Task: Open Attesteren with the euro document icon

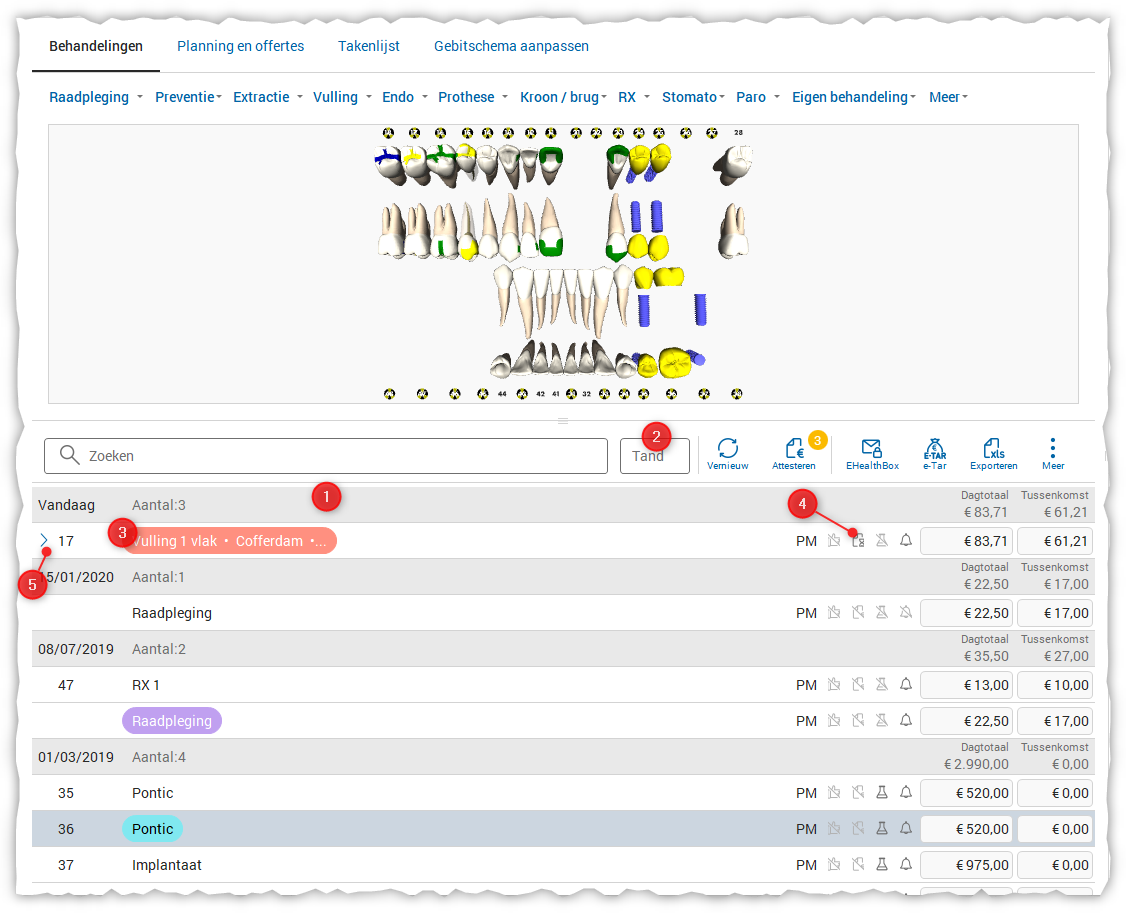Action: (796, 449)
